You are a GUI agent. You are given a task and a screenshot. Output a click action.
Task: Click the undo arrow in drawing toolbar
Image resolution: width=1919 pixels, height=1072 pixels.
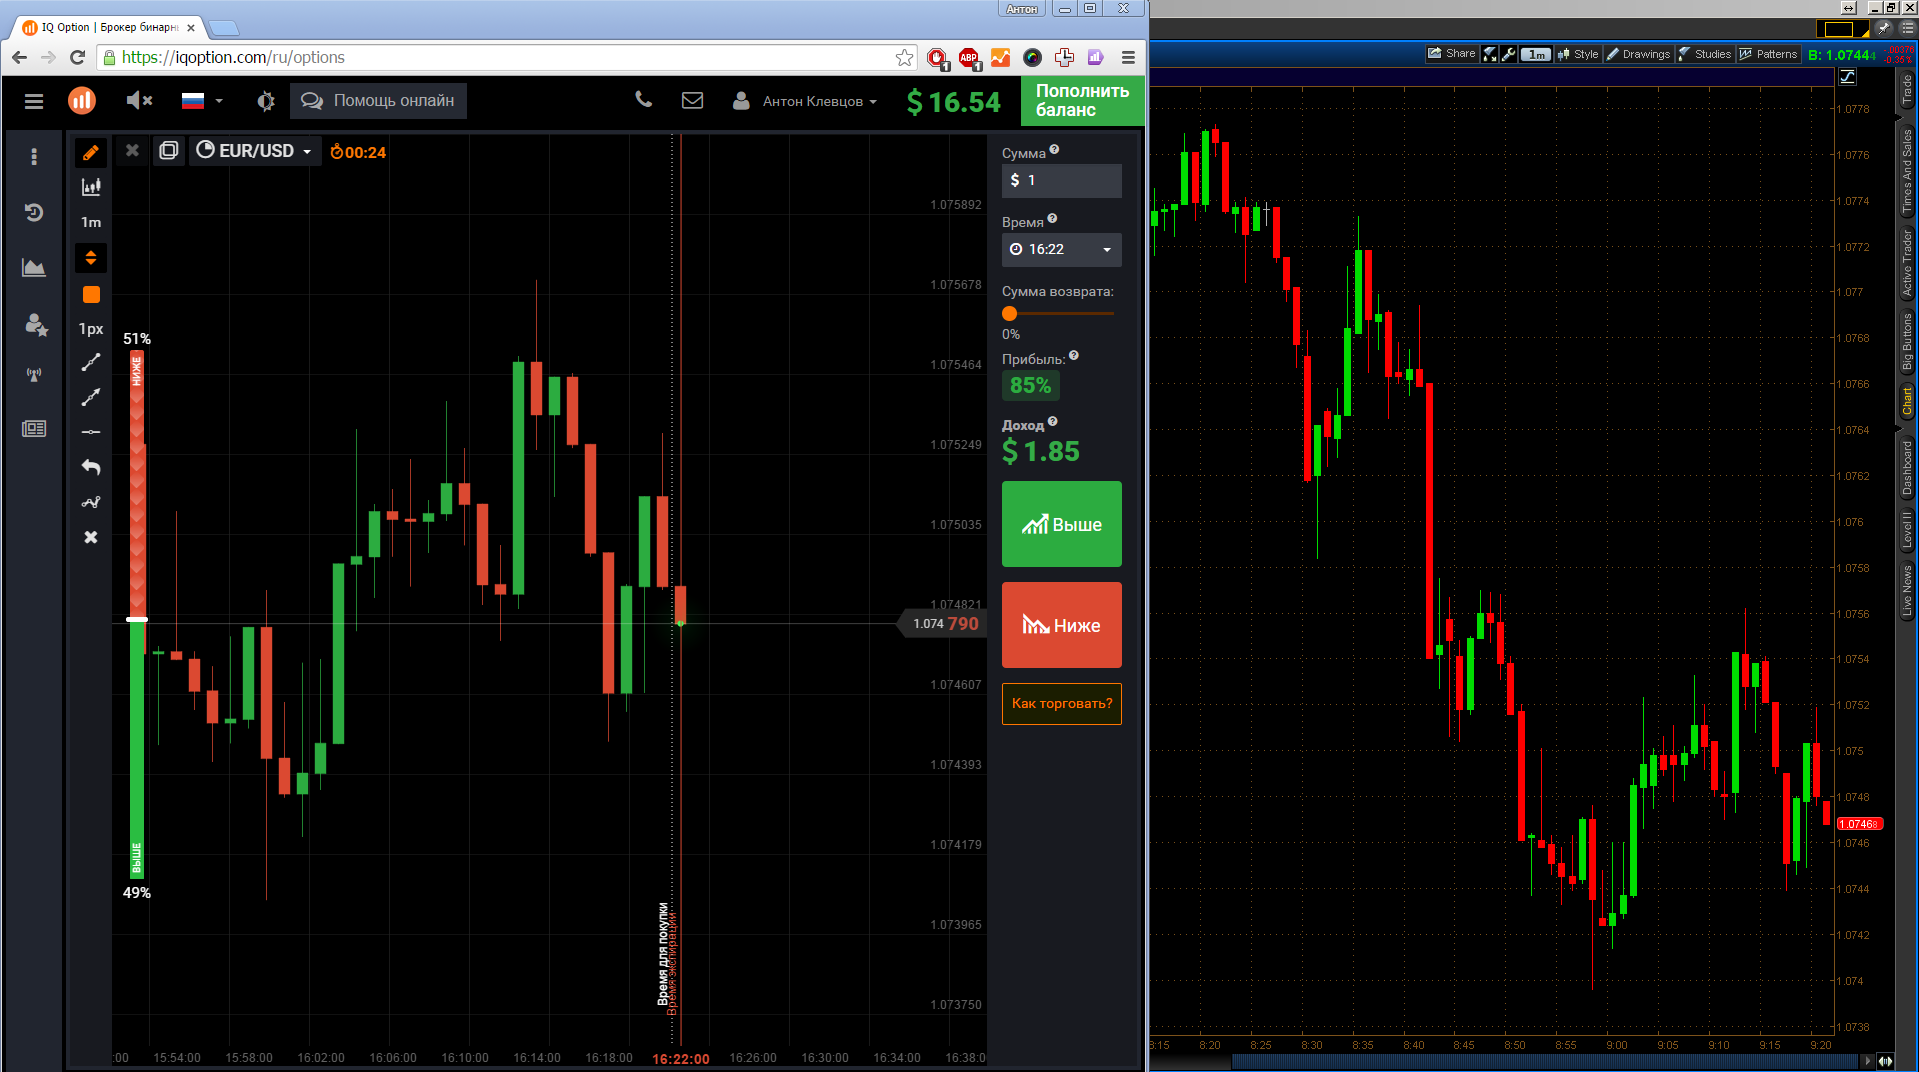point(91,467)
